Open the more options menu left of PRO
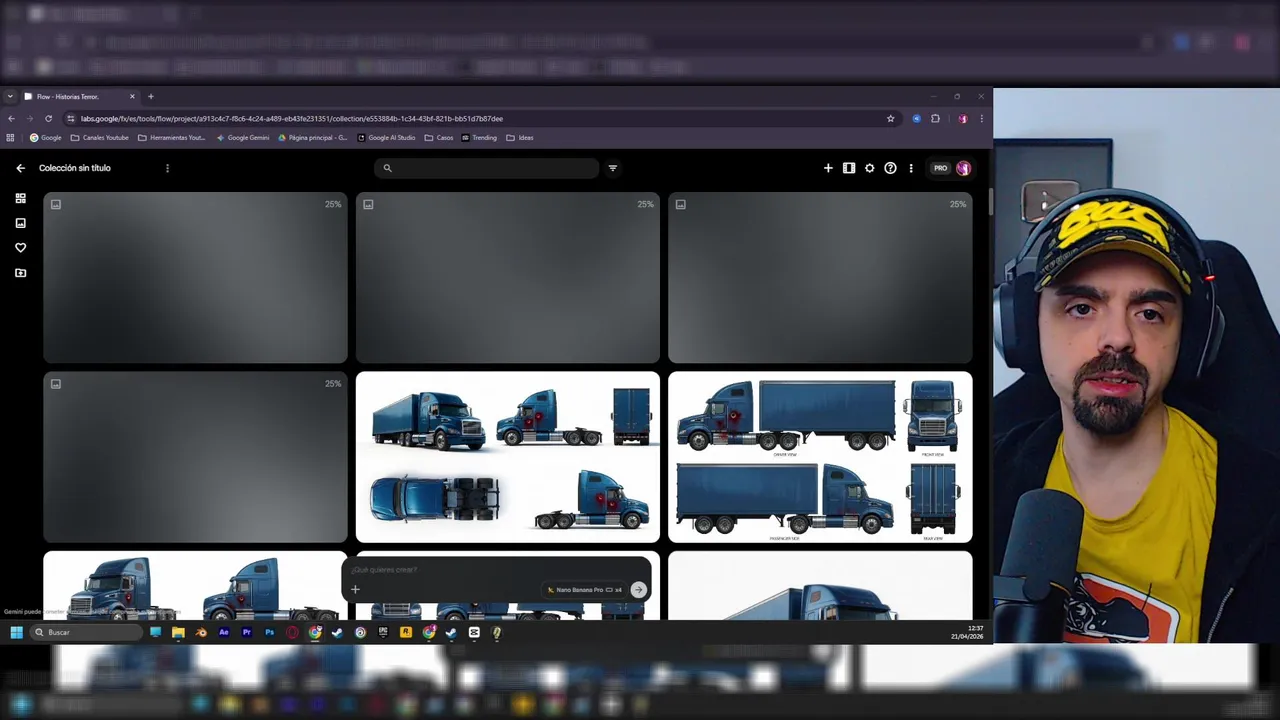1280x720 pixels. pyautogui.click(x=911, y=168)
